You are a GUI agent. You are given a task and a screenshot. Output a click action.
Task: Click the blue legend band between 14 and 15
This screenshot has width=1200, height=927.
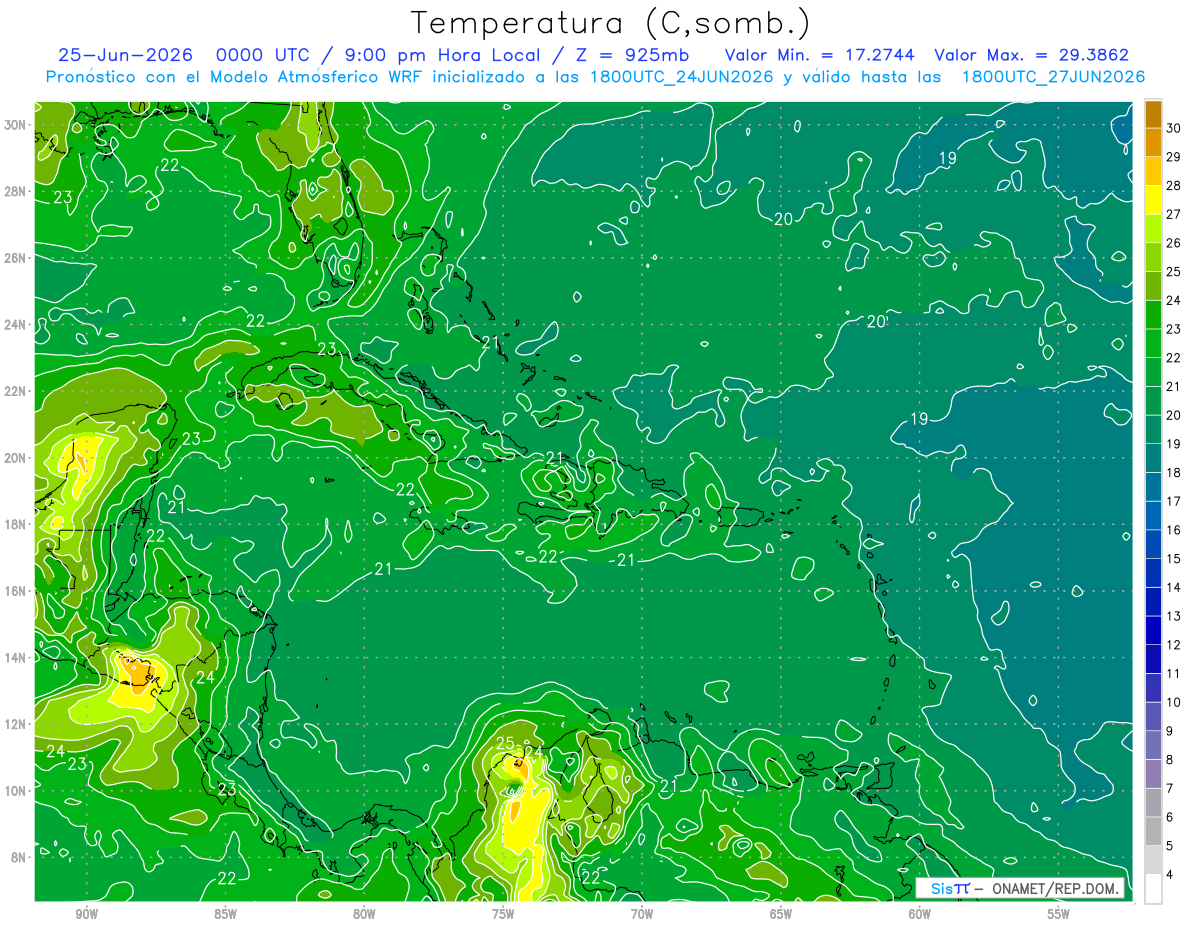click(x=1153, y=573)
